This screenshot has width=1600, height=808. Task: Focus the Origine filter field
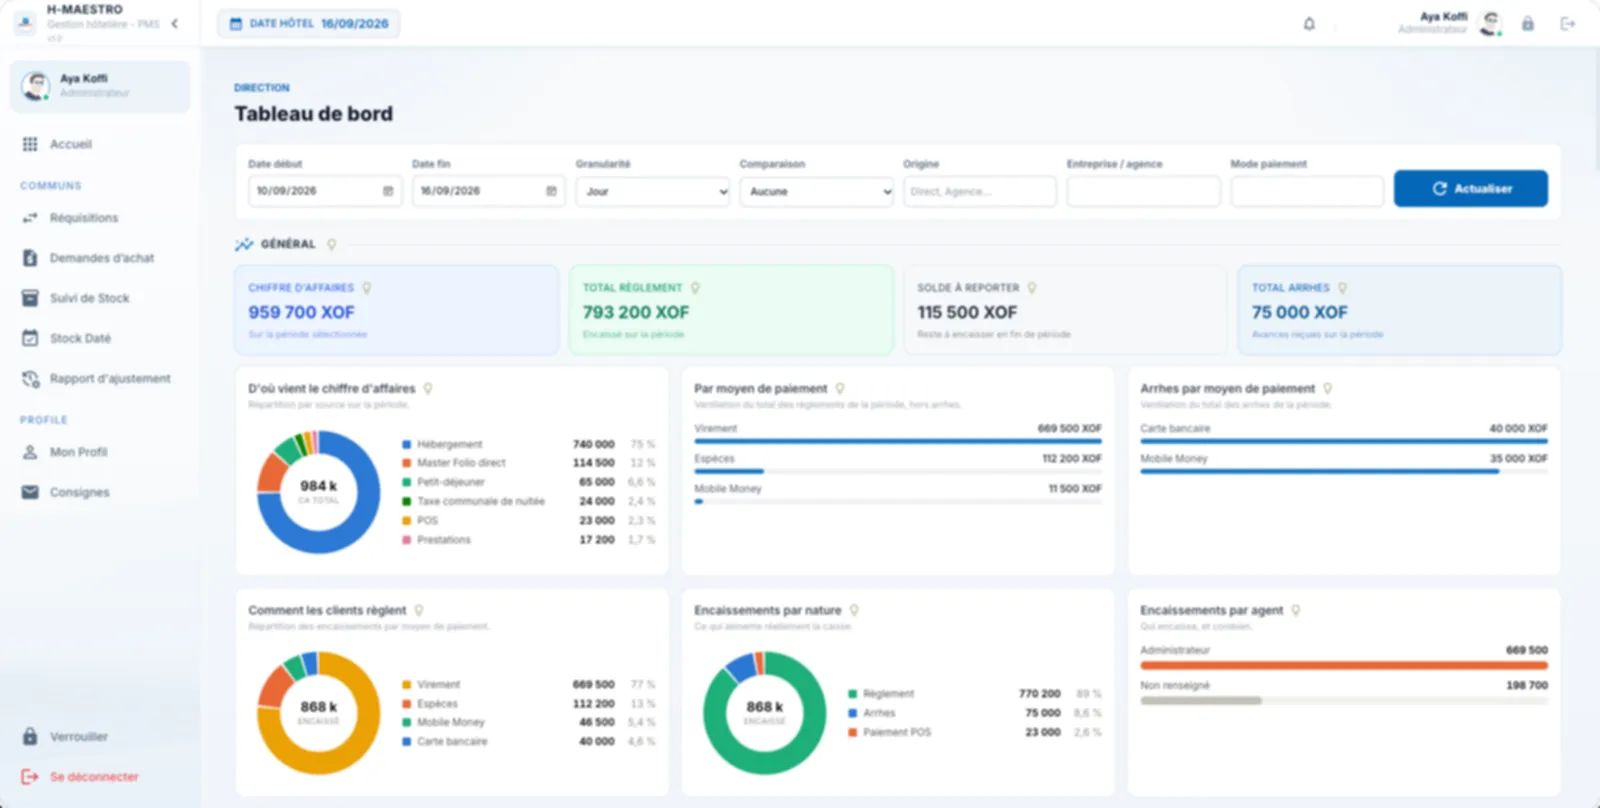point(980,191)
